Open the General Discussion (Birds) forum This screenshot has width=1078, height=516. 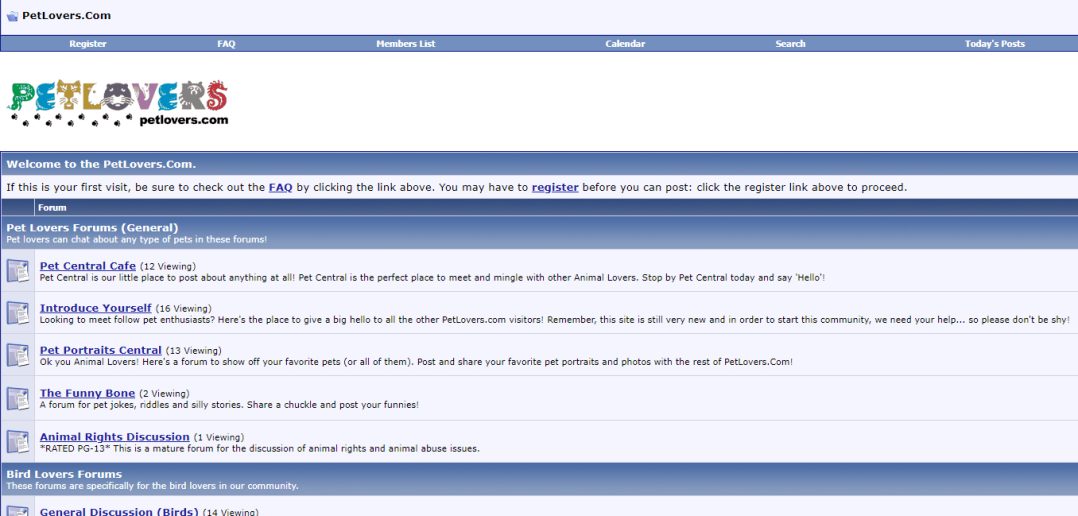pos(119,511)
